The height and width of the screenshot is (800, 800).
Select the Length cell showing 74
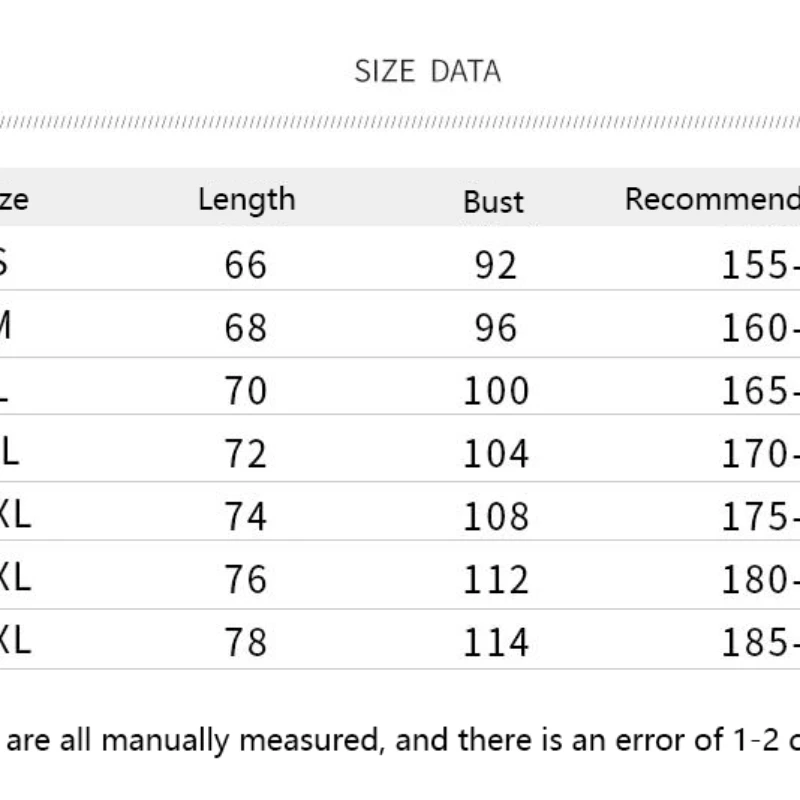click(x=246, y=517)
